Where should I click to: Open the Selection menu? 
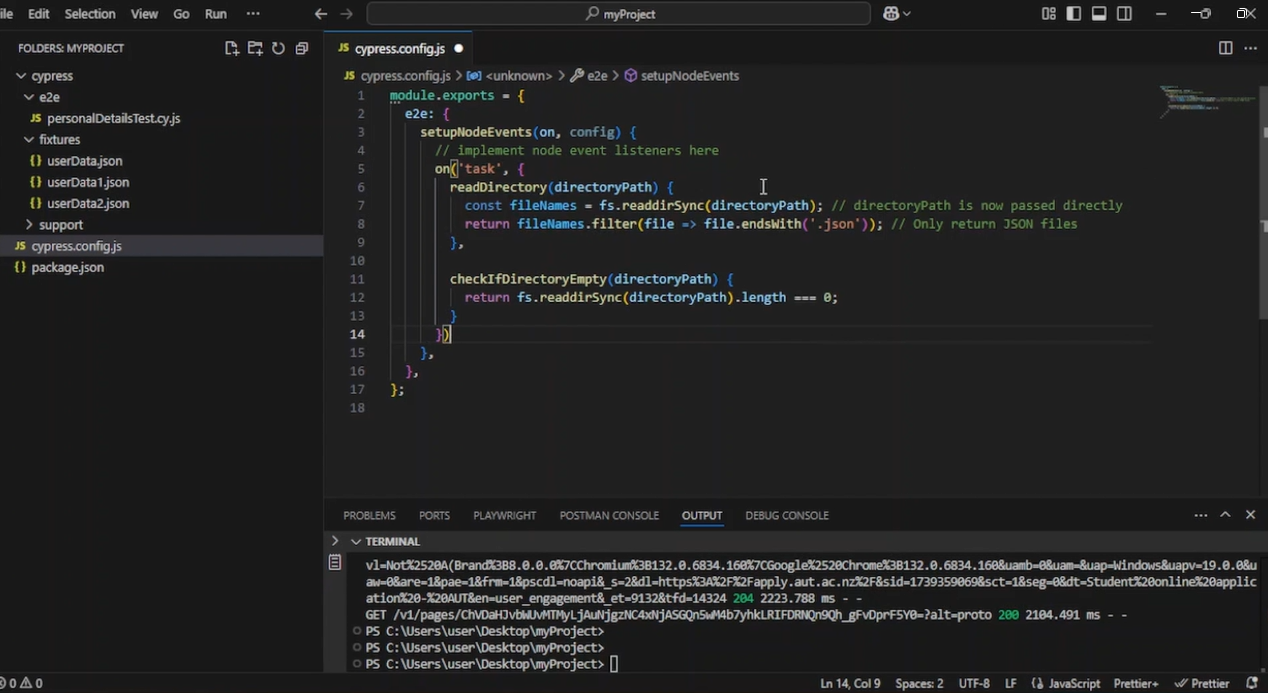pyautogui.click(x=89, y=14)
